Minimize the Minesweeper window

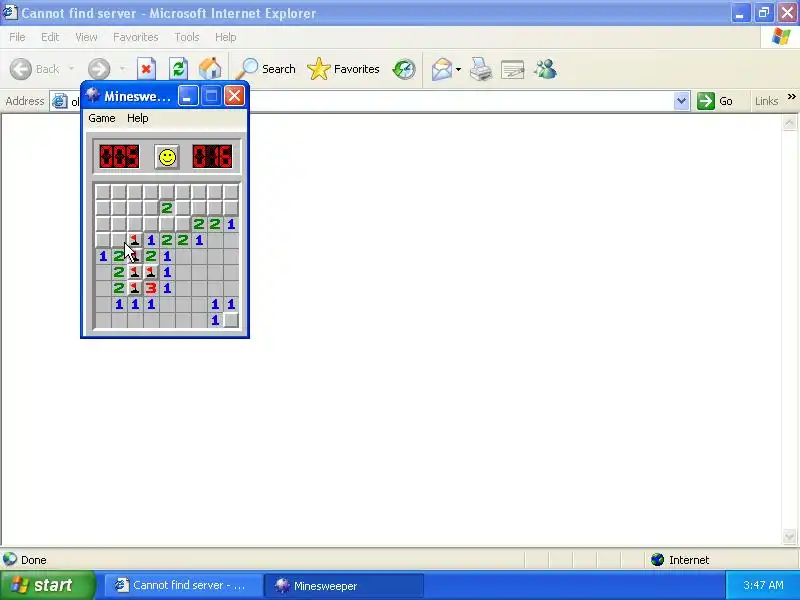pos(188,96)
